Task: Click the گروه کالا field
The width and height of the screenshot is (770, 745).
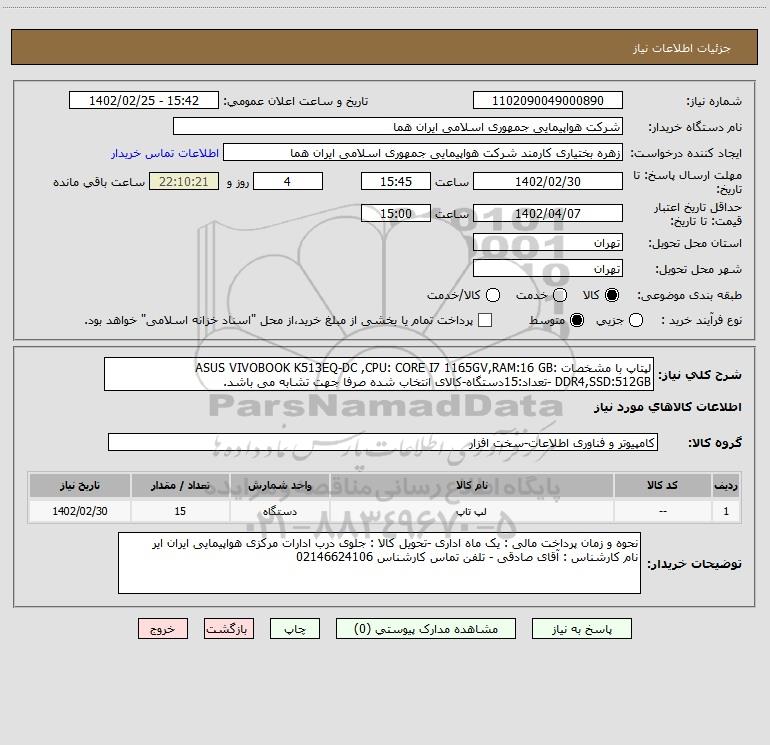Action: coord(382,442)
